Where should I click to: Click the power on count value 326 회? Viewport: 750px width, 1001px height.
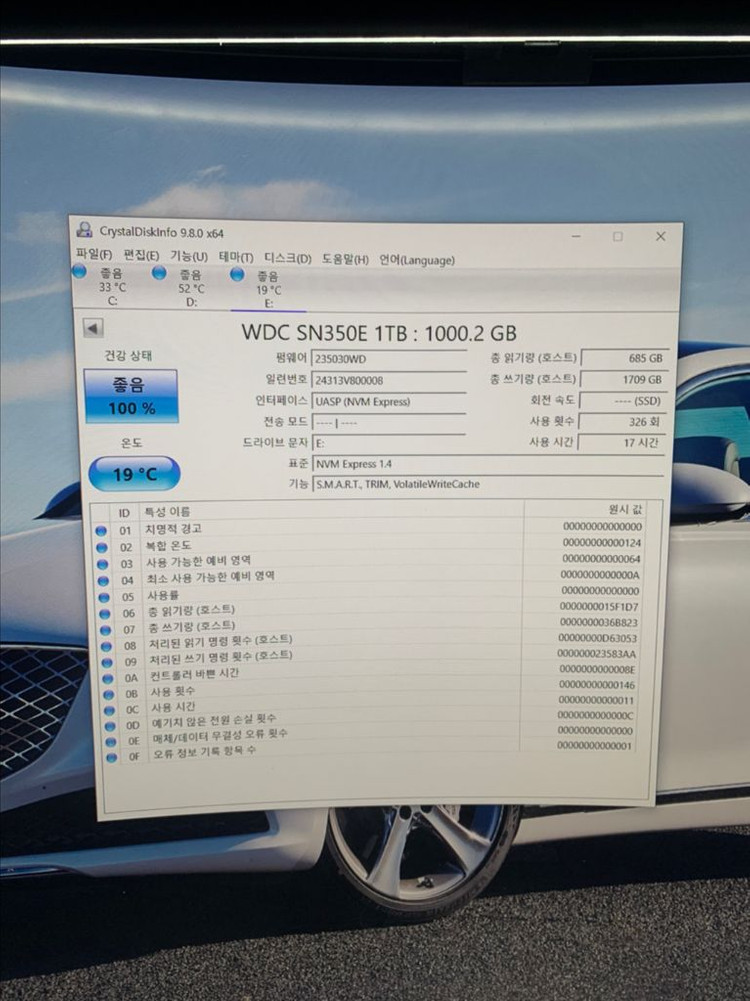click(622, 421)
